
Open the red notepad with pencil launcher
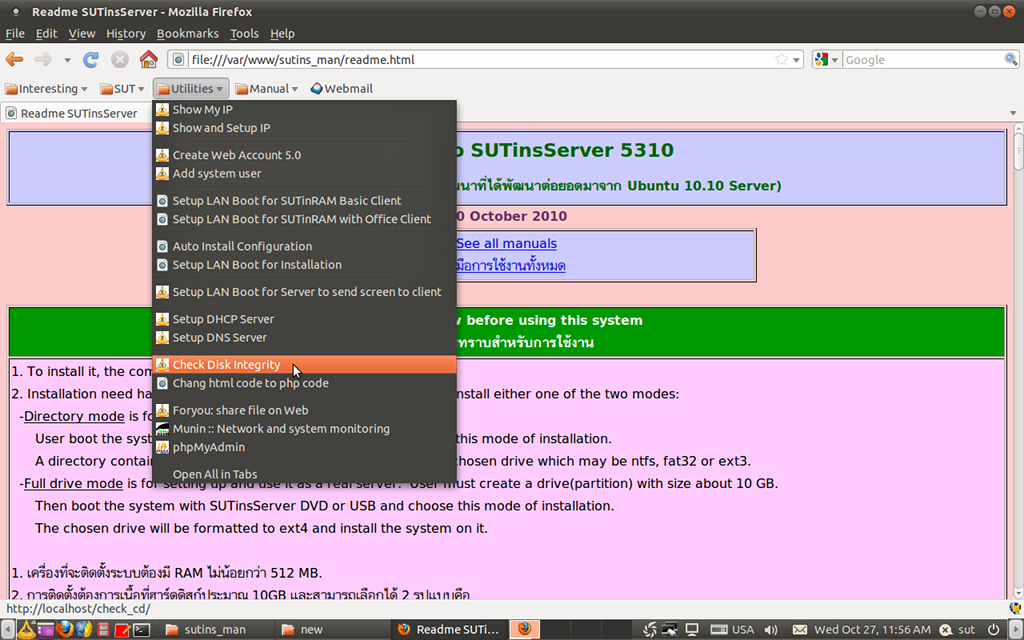(122, 630)
